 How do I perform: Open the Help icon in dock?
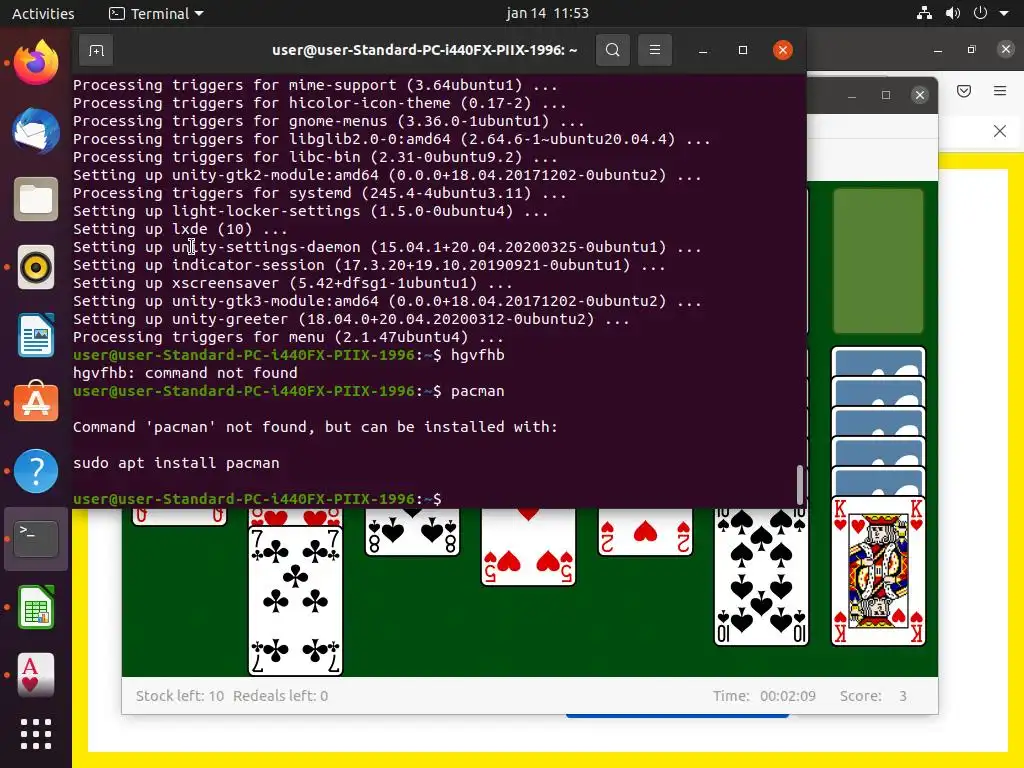pyautogui.click(x=36, y=471)
